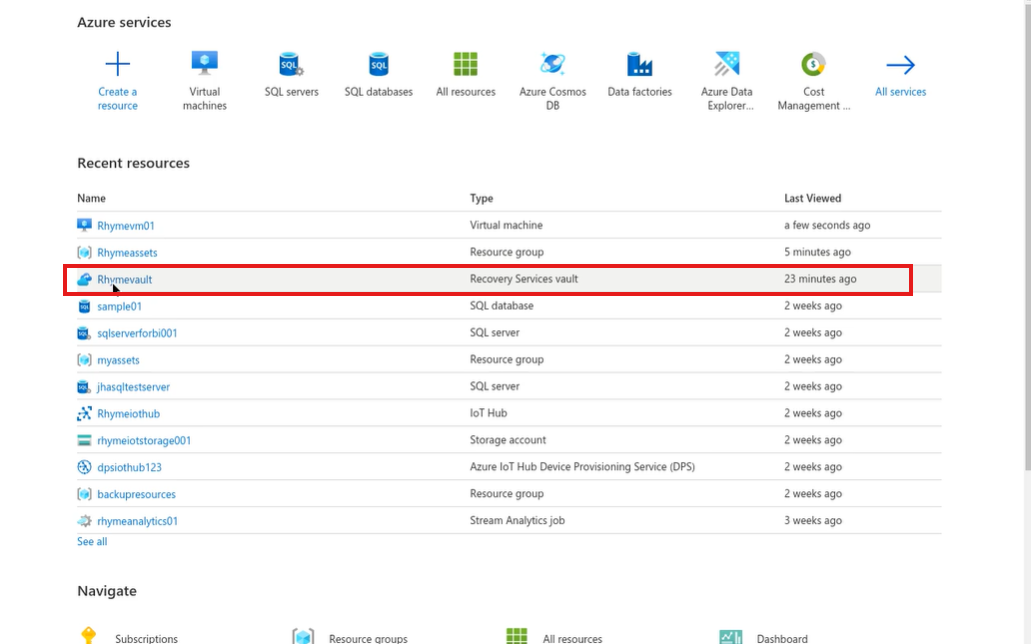Open the Rhymevm01 resource link
This screenshot has height=644, width=1031.
click(126, 226)
